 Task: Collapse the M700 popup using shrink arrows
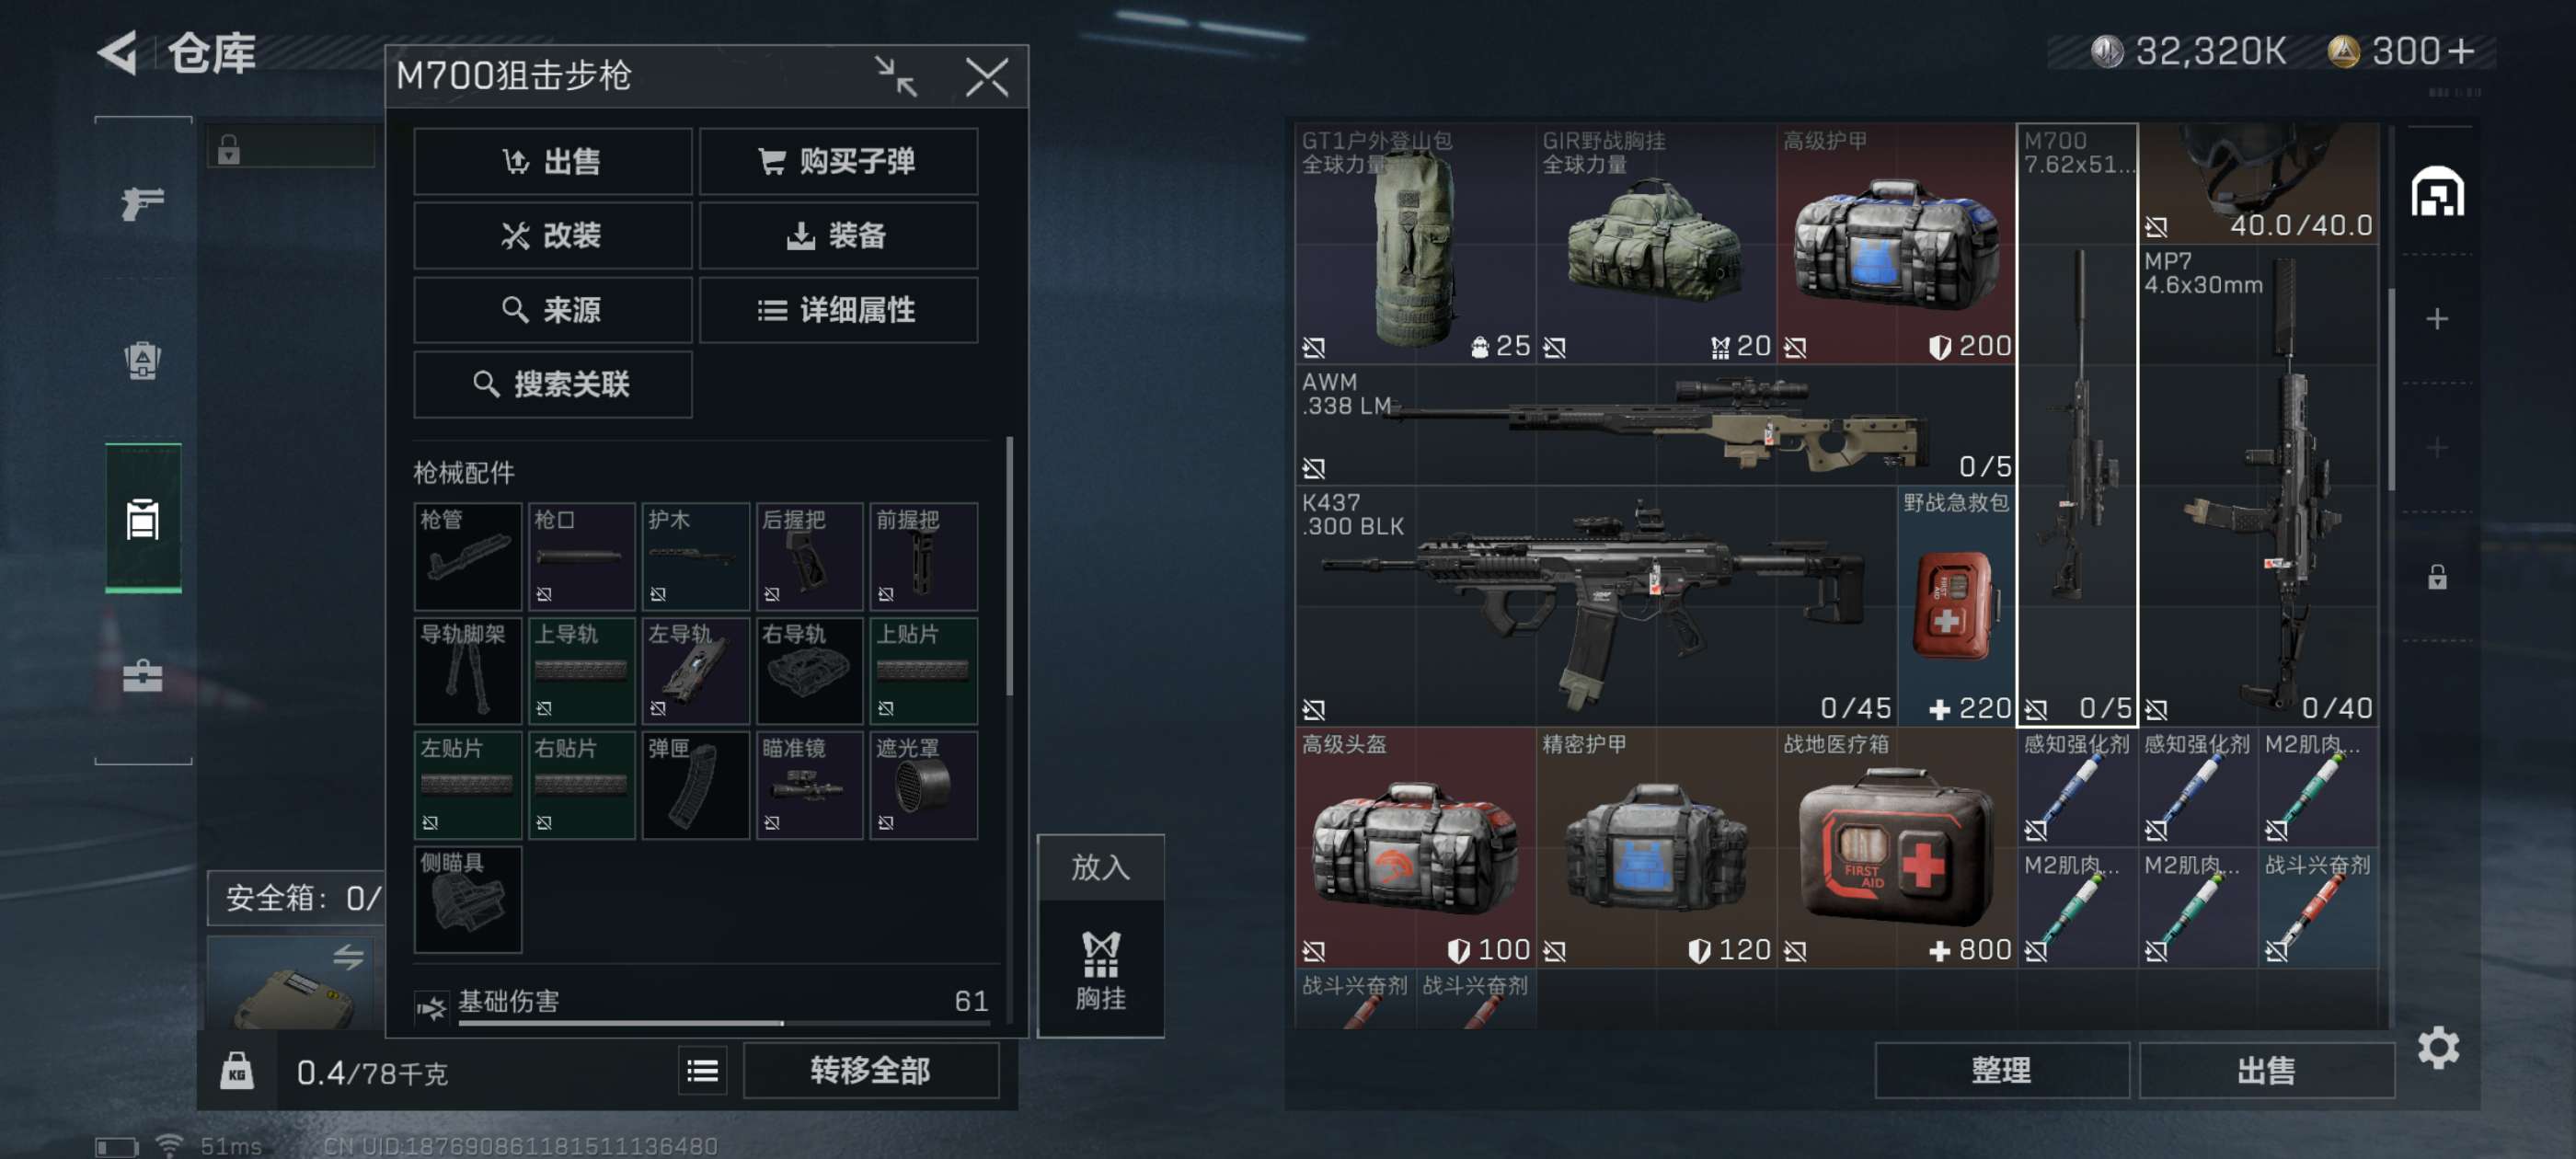[x=895, y=76]
